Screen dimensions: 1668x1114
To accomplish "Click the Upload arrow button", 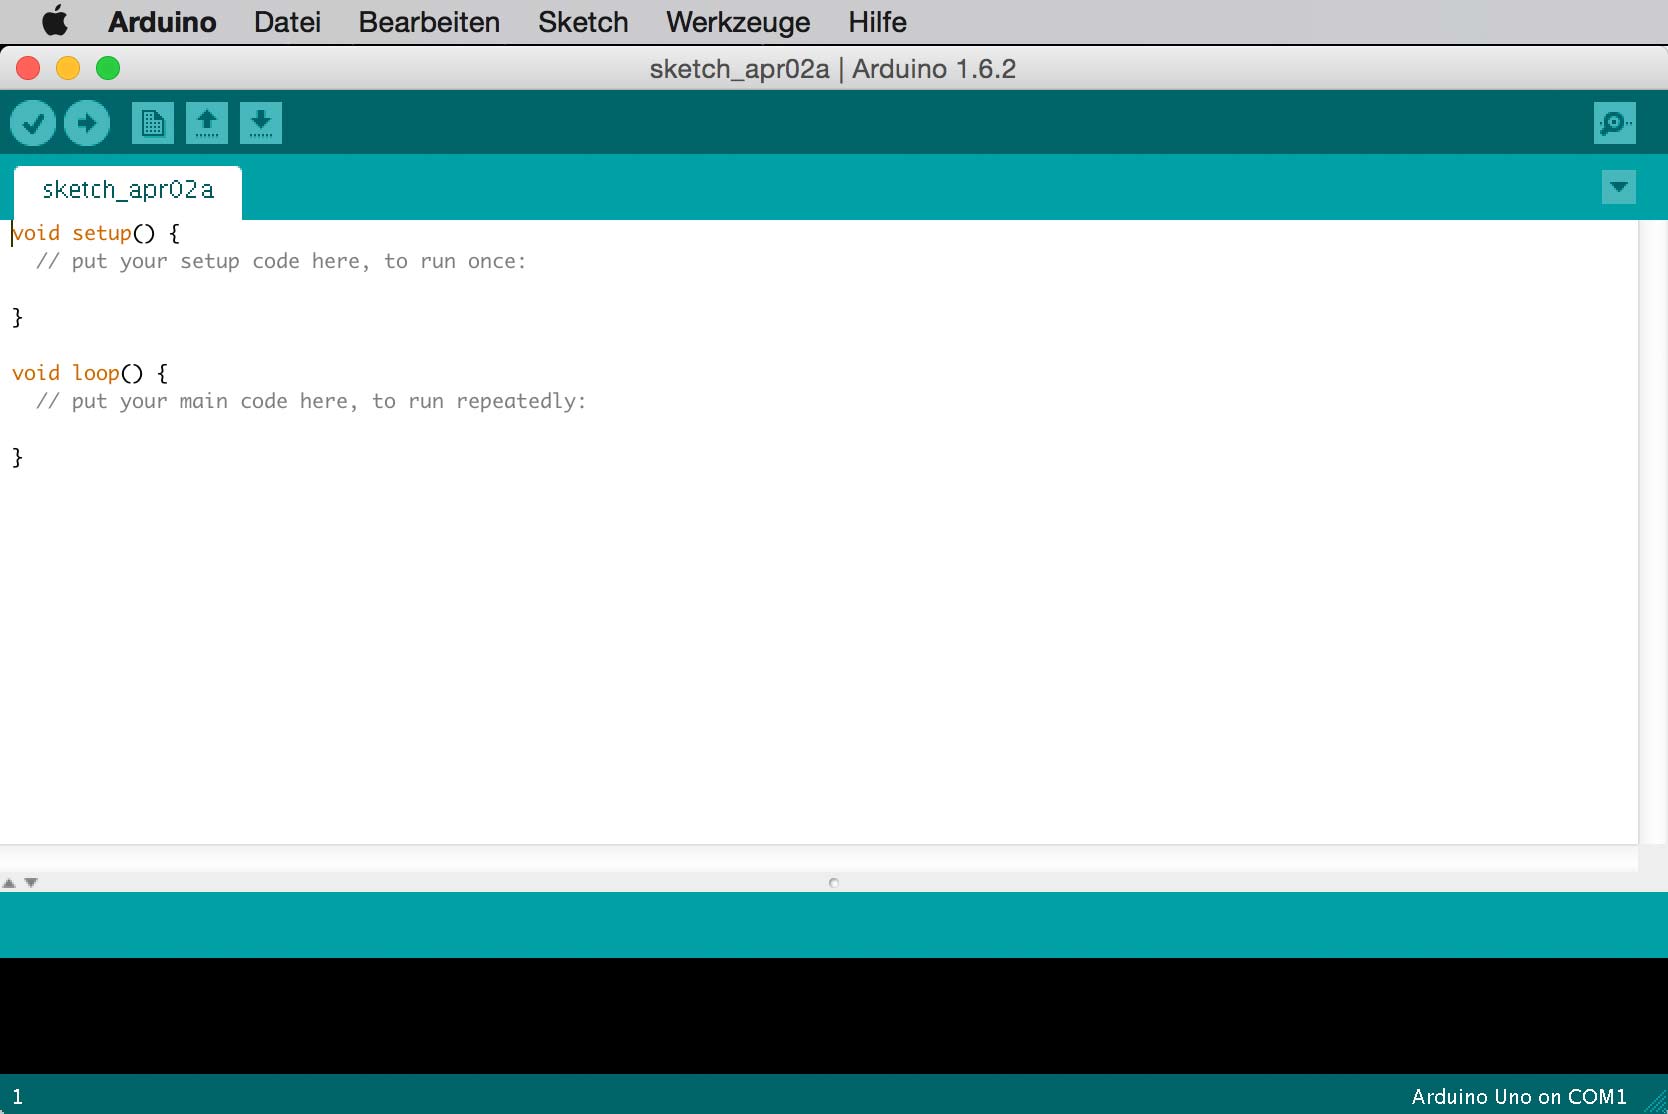I will coord(87,123).
